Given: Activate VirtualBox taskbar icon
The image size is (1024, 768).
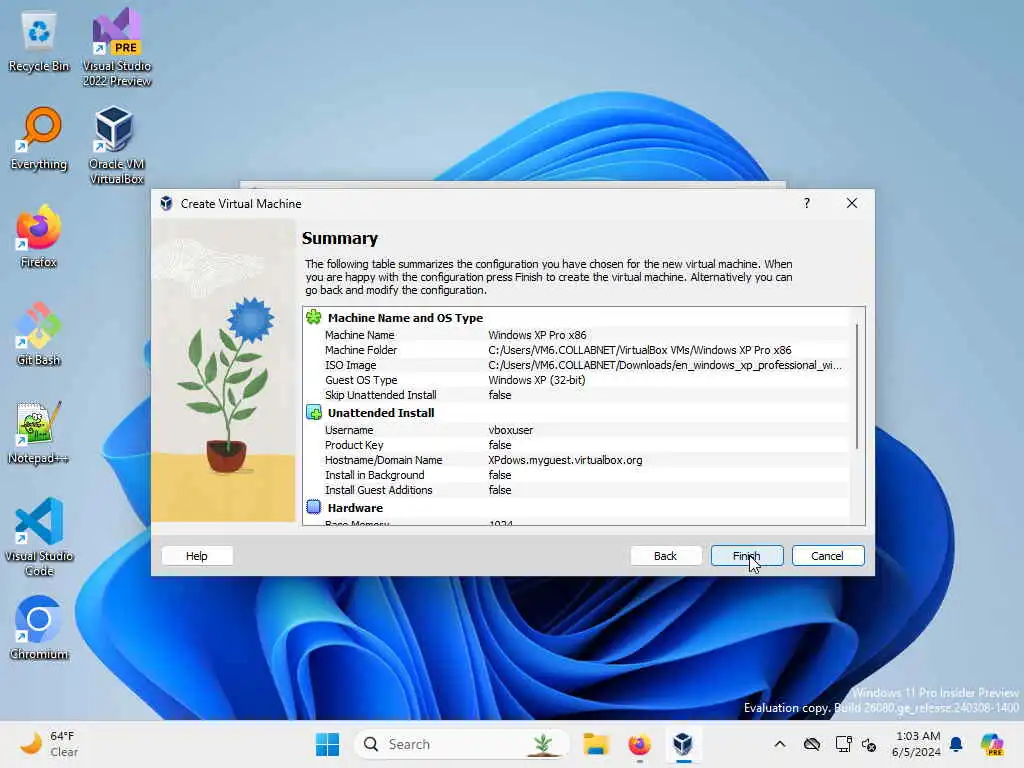Looking at the screenshot, I should click(683, 744).
